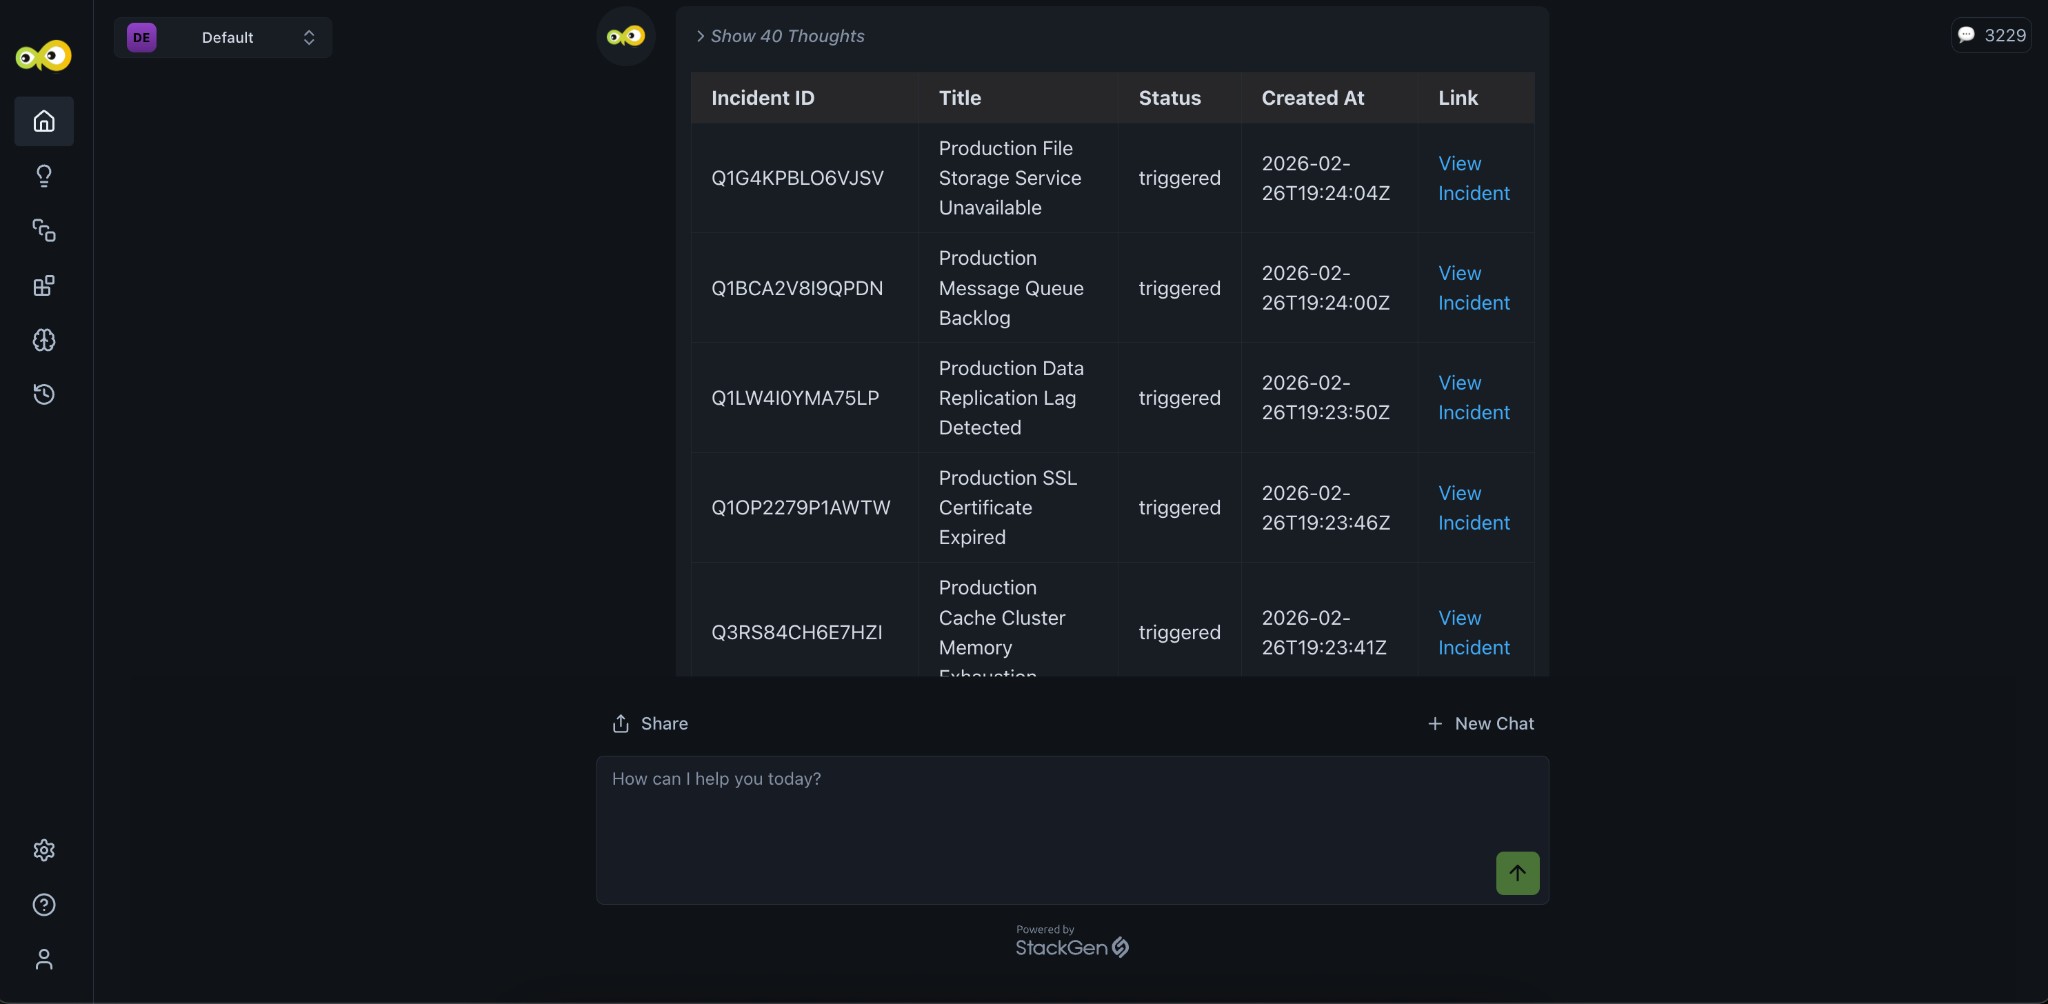
Task: Click the brain knowledge icon
Action: tap(44, 340)
